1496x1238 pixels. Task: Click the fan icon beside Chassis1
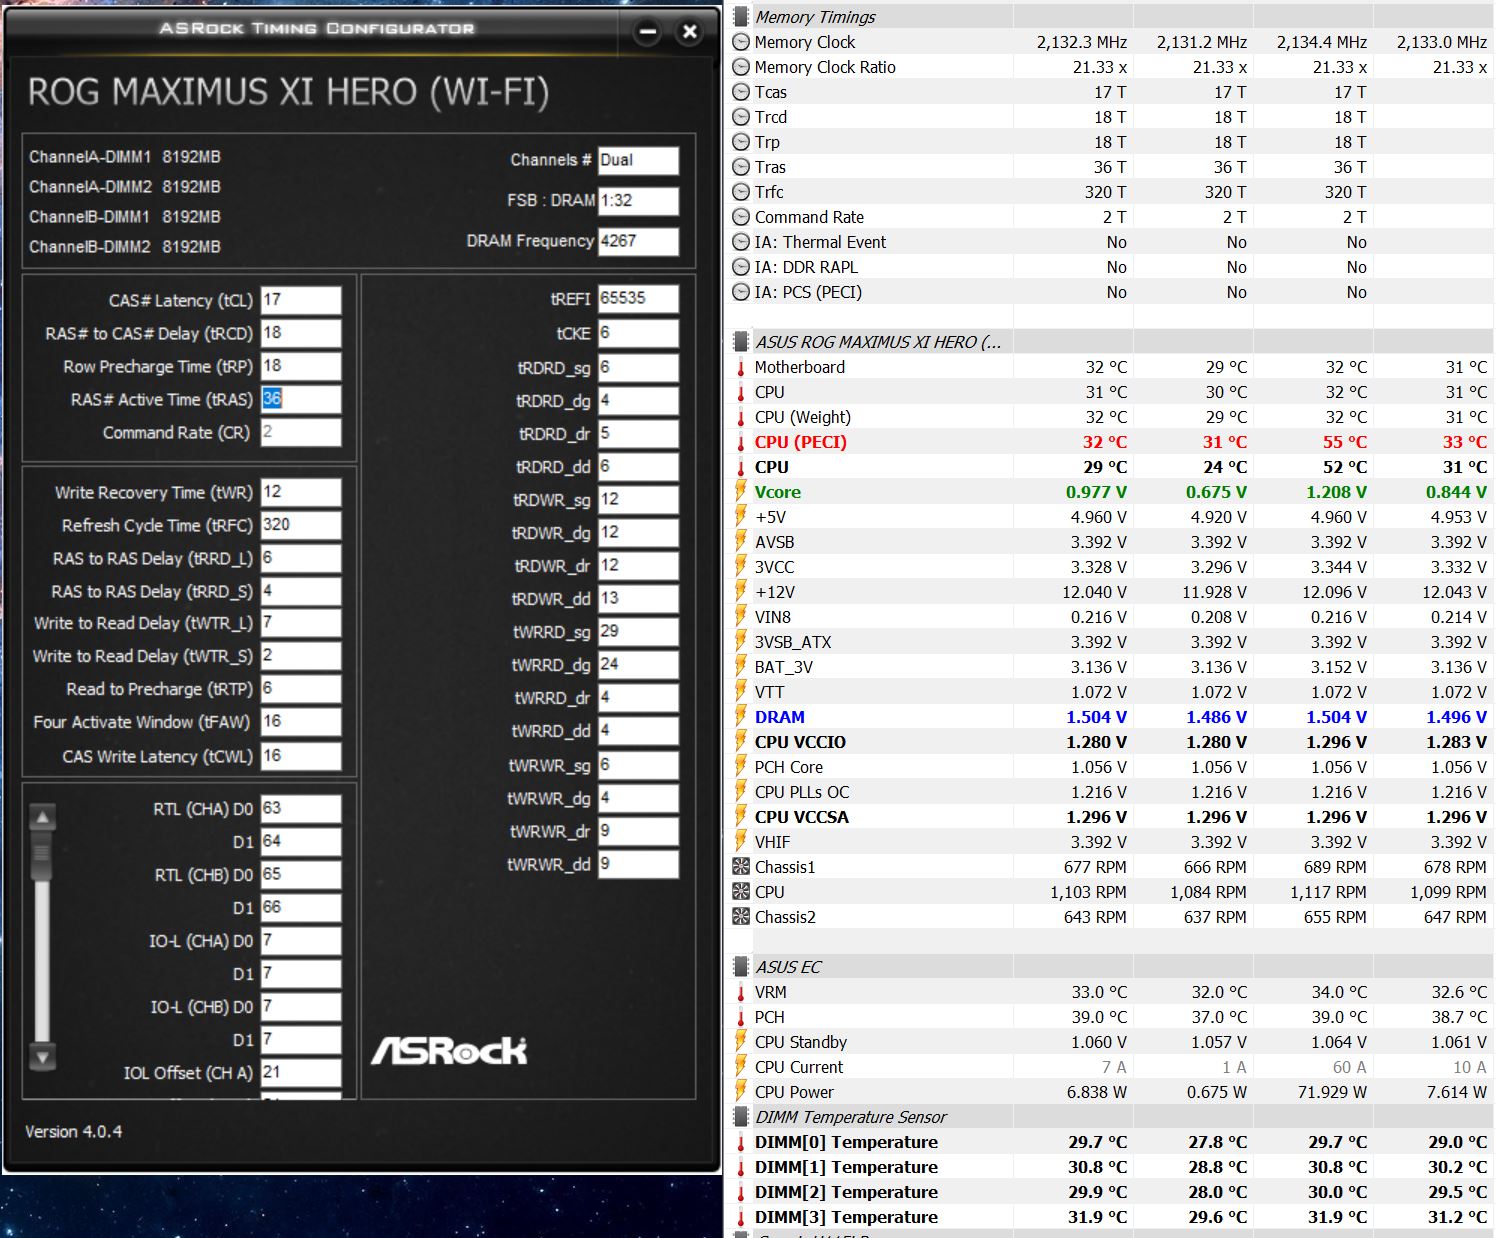point(741,867)
